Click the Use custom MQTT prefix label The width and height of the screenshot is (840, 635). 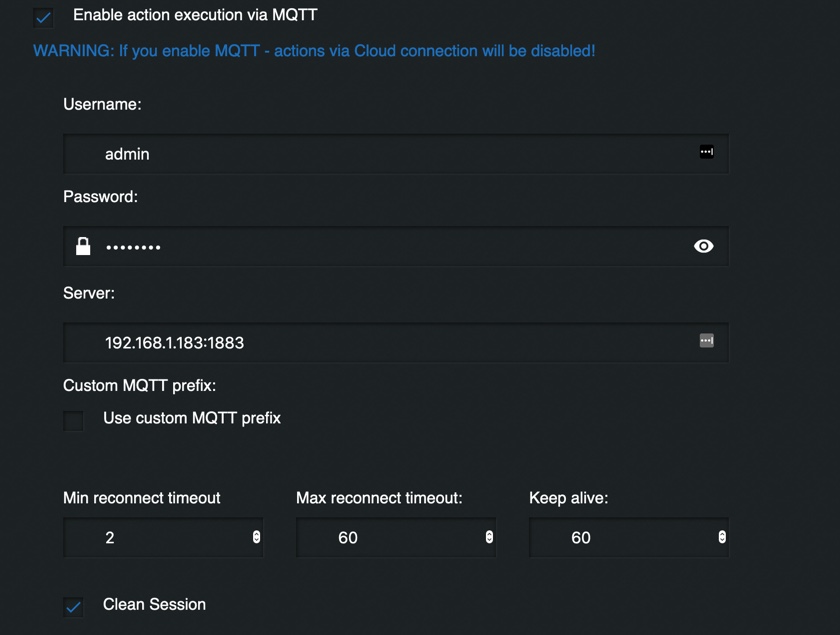192,418
